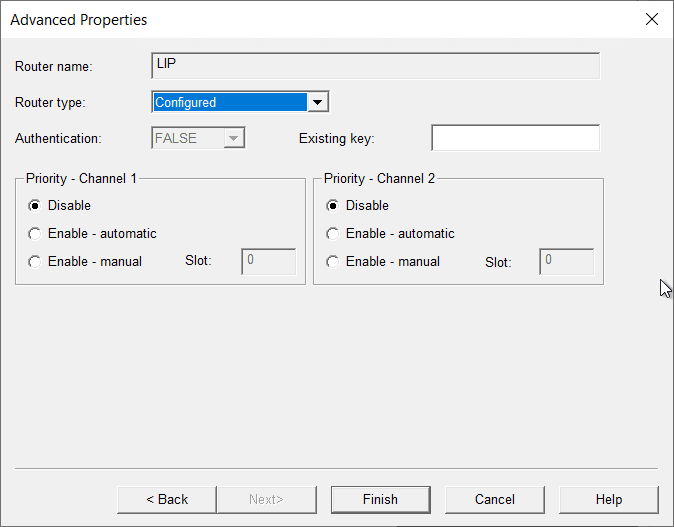The height and width of the screenshot is (527, 674).
Task: Cancel the Advanced Properties wizard
Action: coord(495,500)
